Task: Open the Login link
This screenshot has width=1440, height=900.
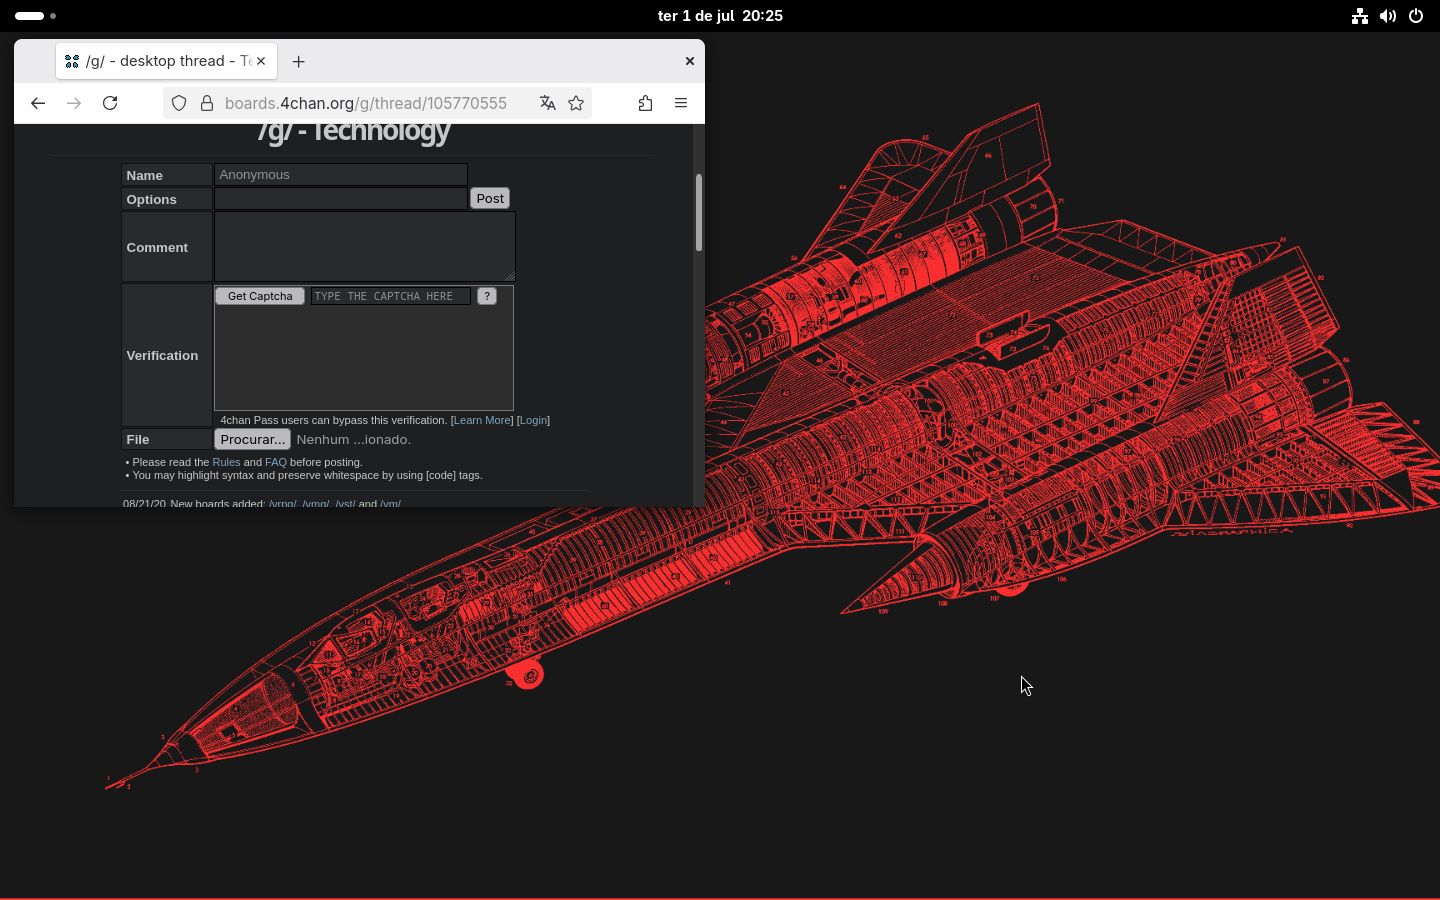Action: 533,420
